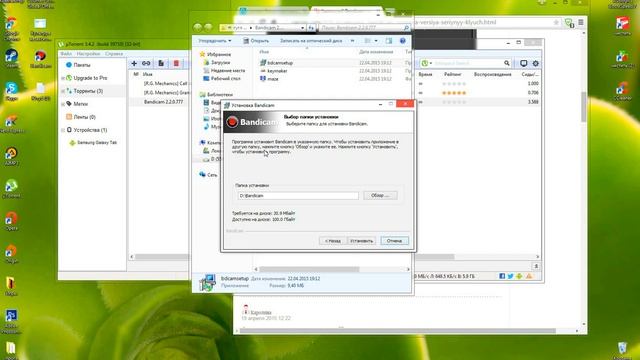Select Bandicam 2.2.0.777 torrent row
The image size is (640, 360).
coord(163,102)
